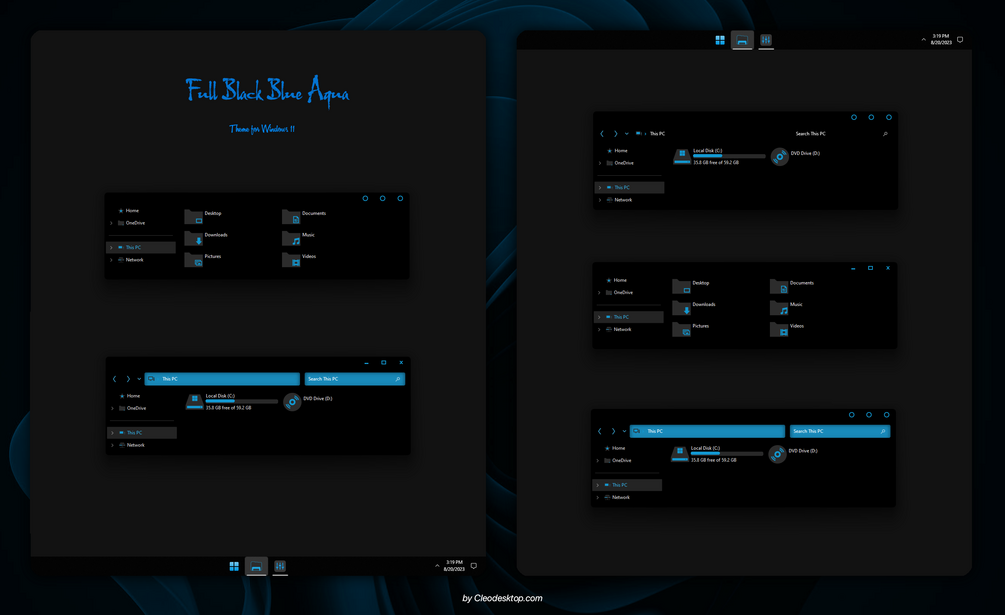Image resolution: width=1005 pixels, height=615 pixels.
Task: Open DVD Drive (D:) in right preview's dark-address-bar window
Action: (x=795, y=157)
